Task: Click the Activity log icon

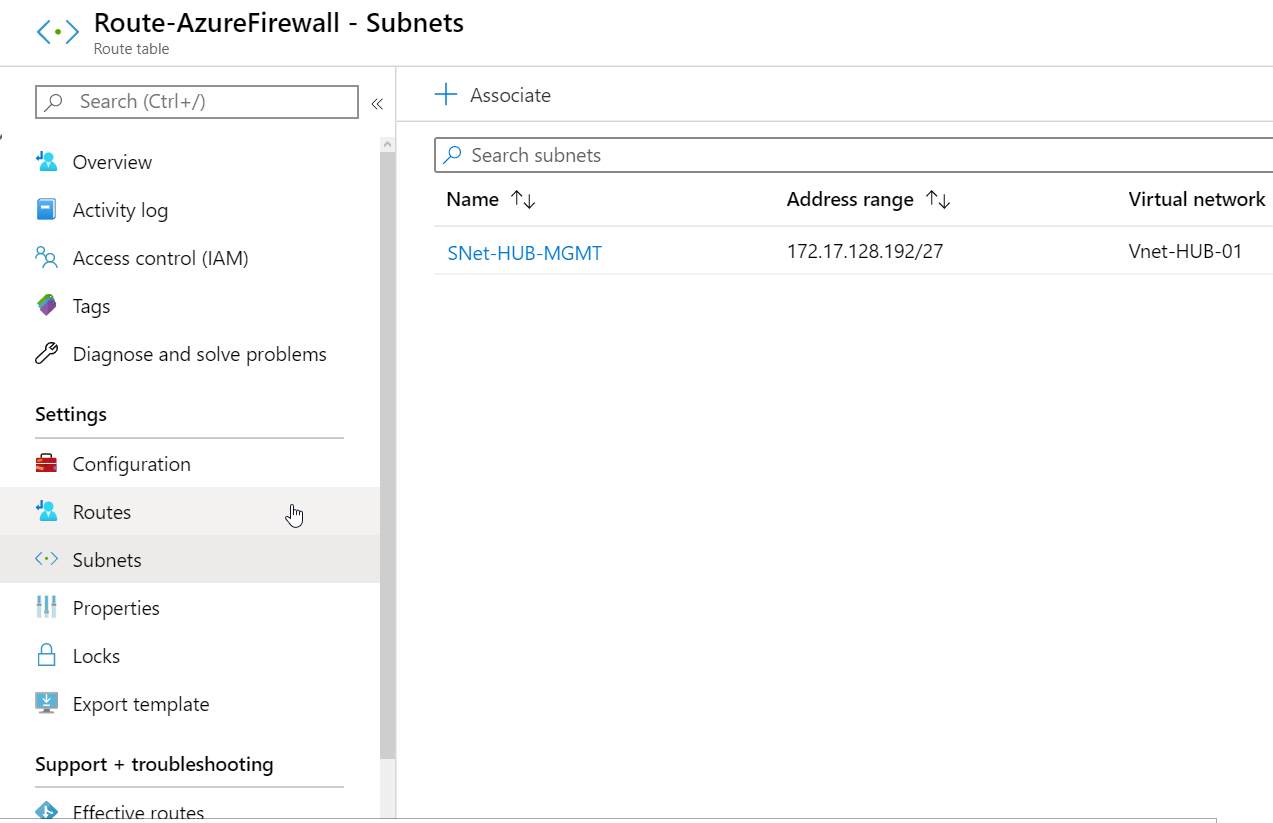Action: click(47, 210)
